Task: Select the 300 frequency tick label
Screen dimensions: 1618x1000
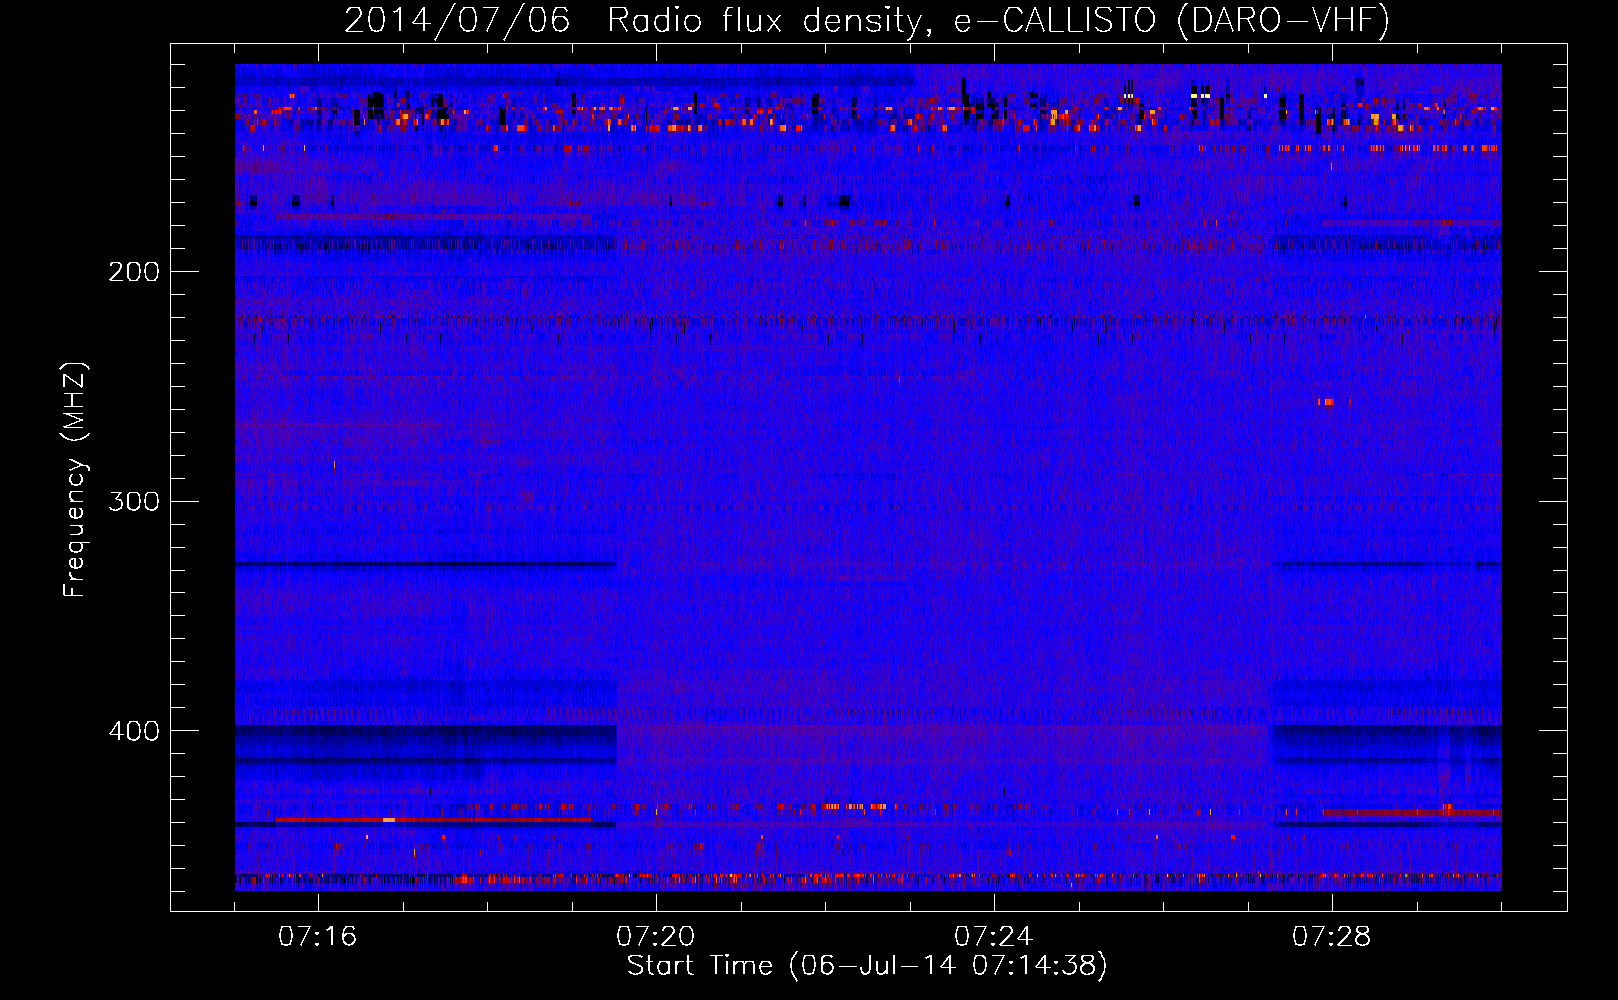Action: pyautogui.click(x=134, y=501)
